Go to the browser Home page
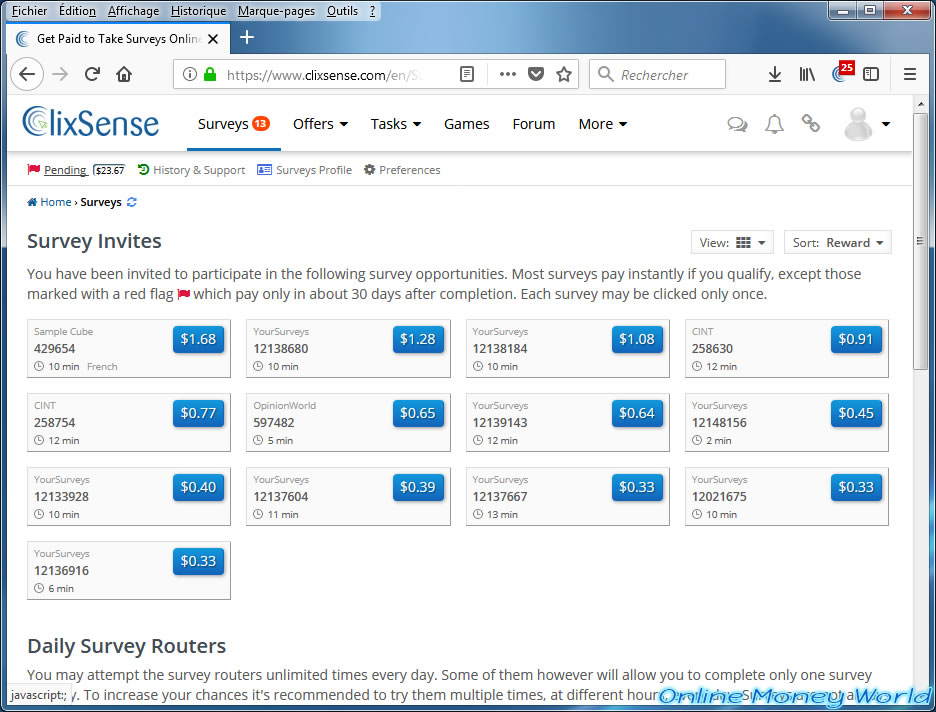Screen dimensions: 936x712 [124, 74]
